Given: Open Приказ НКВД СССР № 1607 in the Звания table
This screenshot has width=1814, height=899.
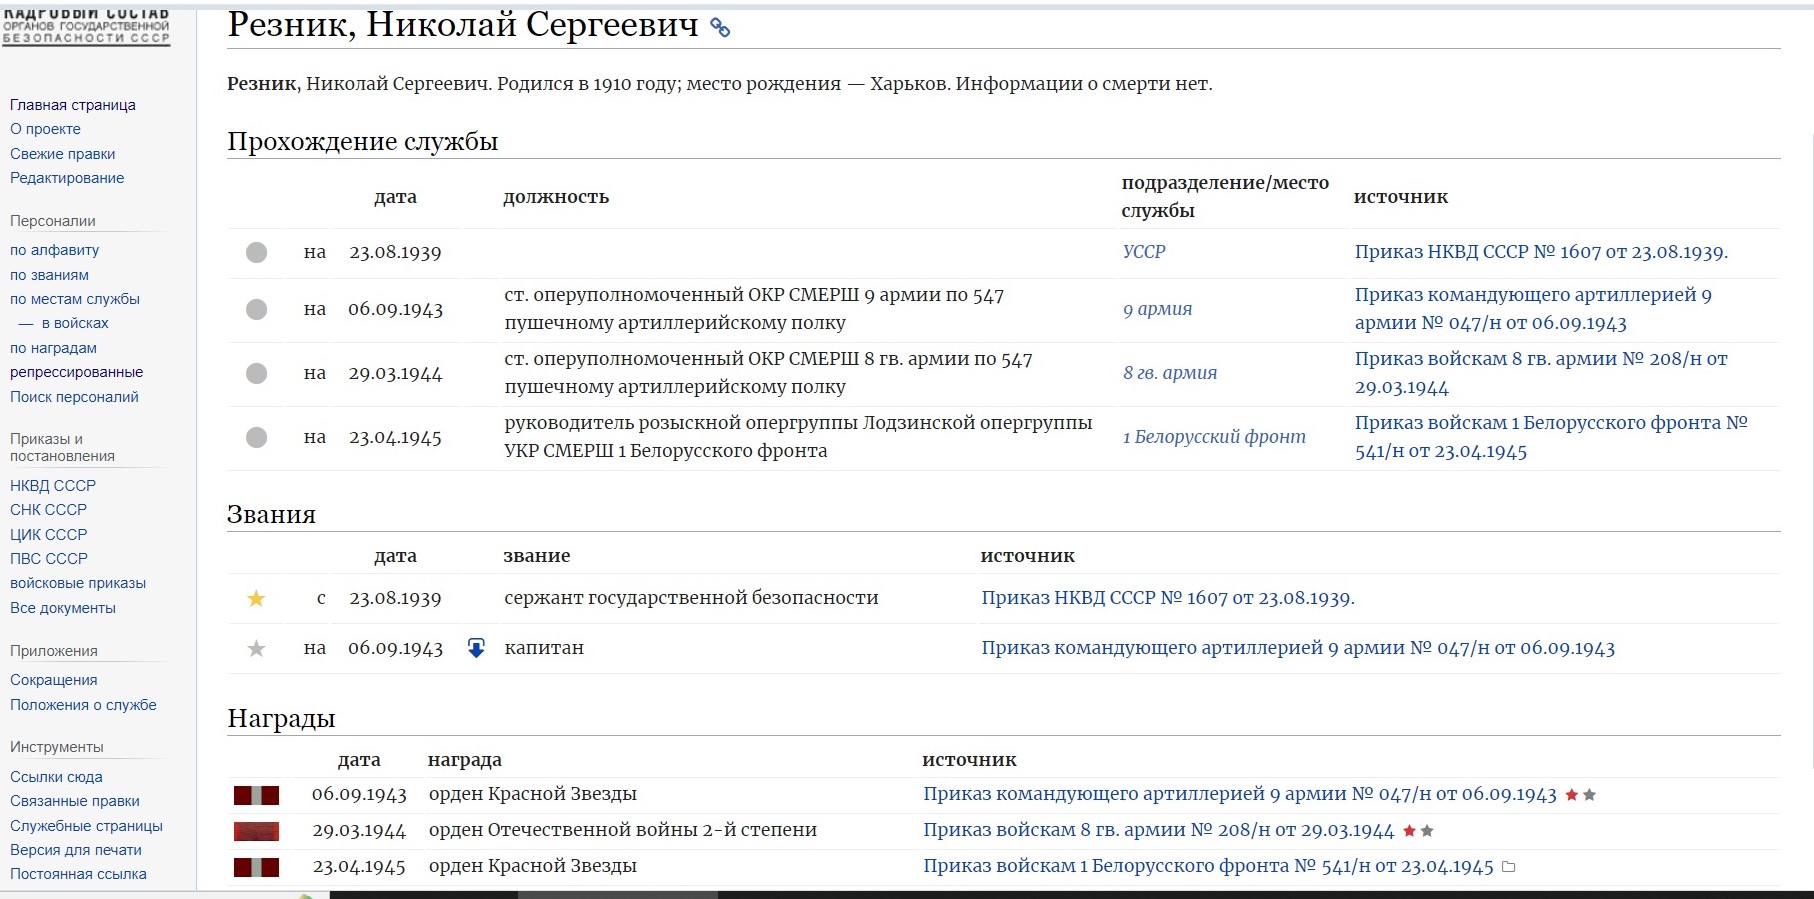Looking at the screenshot, I should click(x=1168, y=598).
